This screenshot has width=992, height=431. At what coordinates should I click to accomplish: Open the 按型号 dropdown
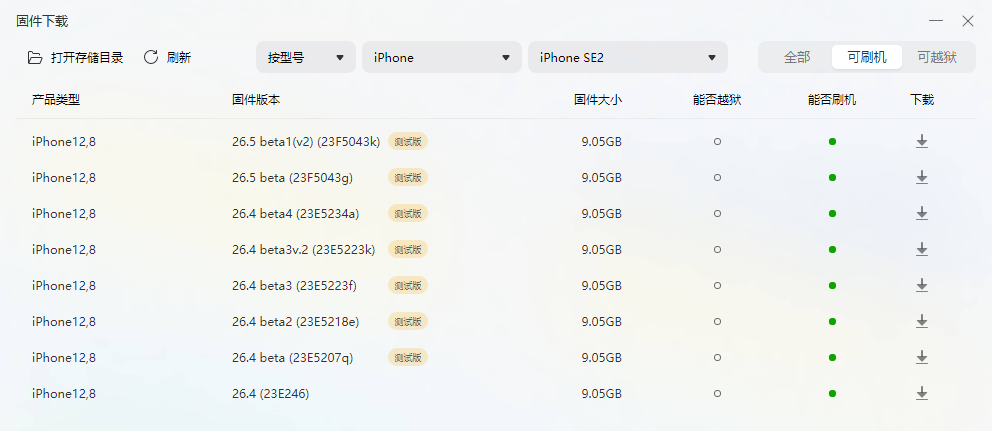305,57
